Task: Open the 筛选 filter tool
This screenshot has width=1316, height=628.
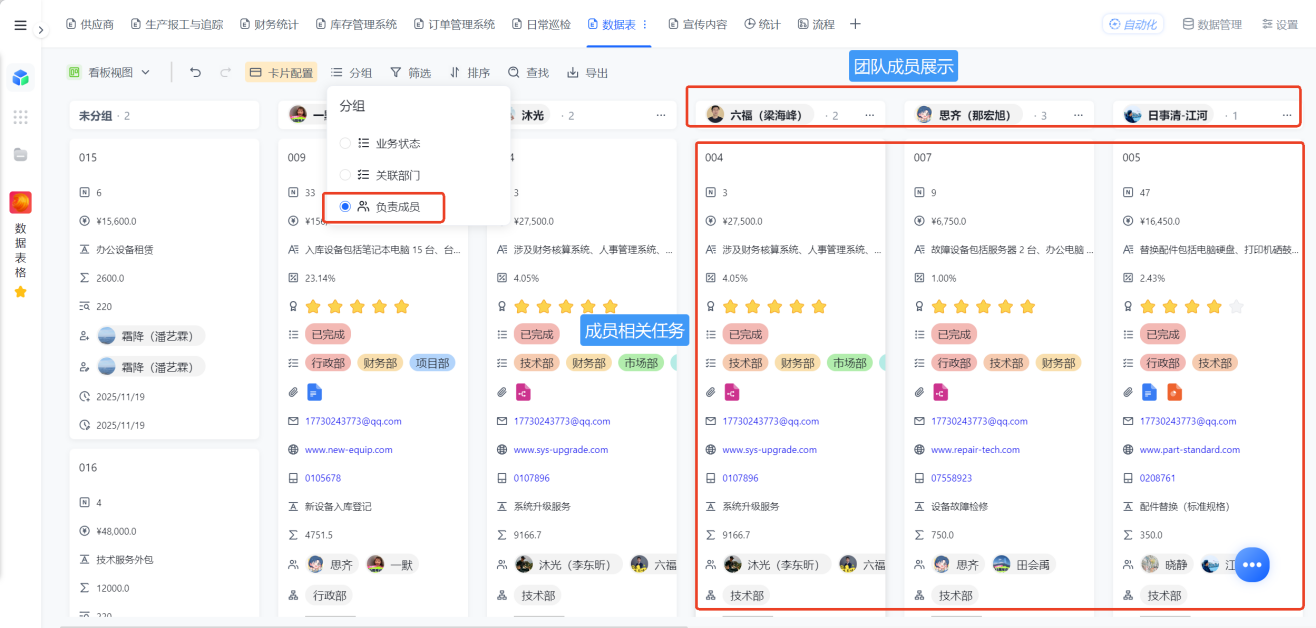Action: point(410,72)
